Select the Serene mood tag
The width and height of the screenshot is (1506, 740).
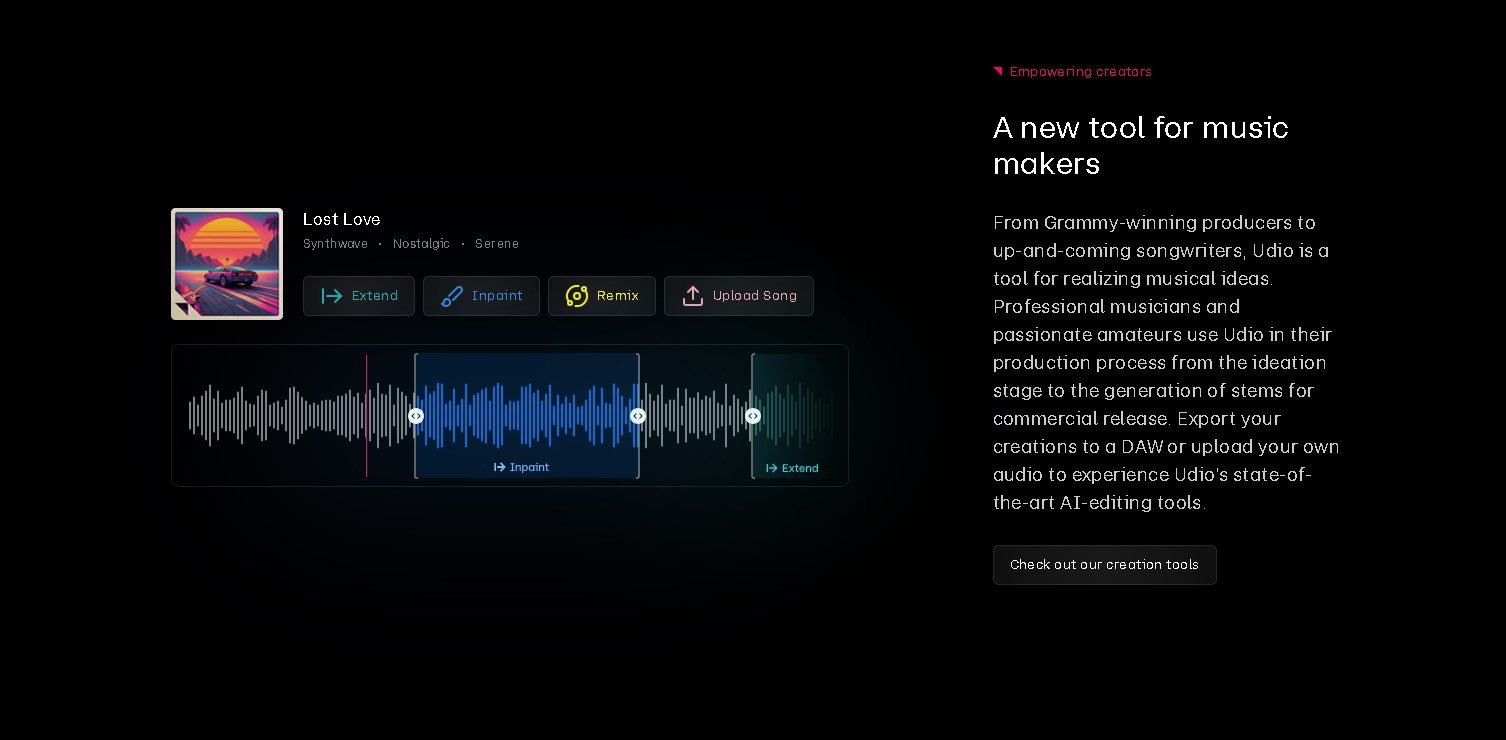(x=496, y=244)
